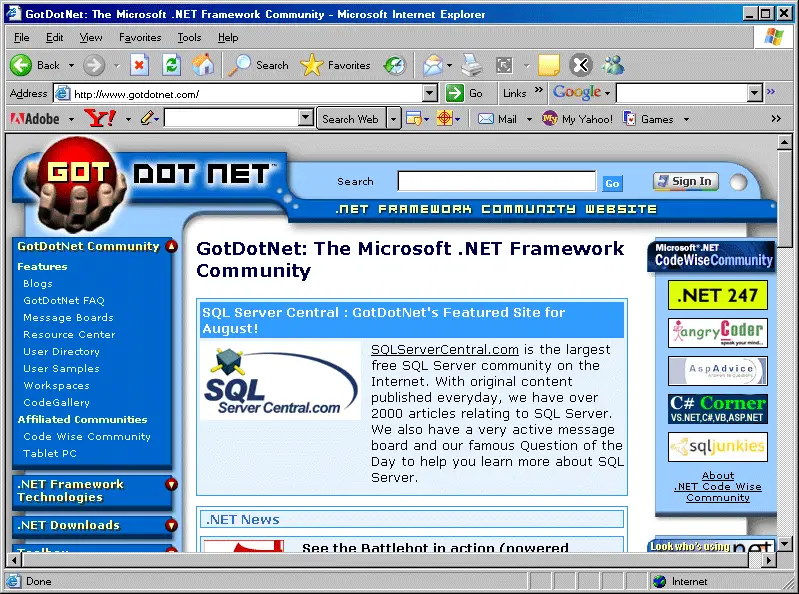Click the Google toolbar logo
Image resolution: width=799 pixels, height=594 pixels.
577,92
